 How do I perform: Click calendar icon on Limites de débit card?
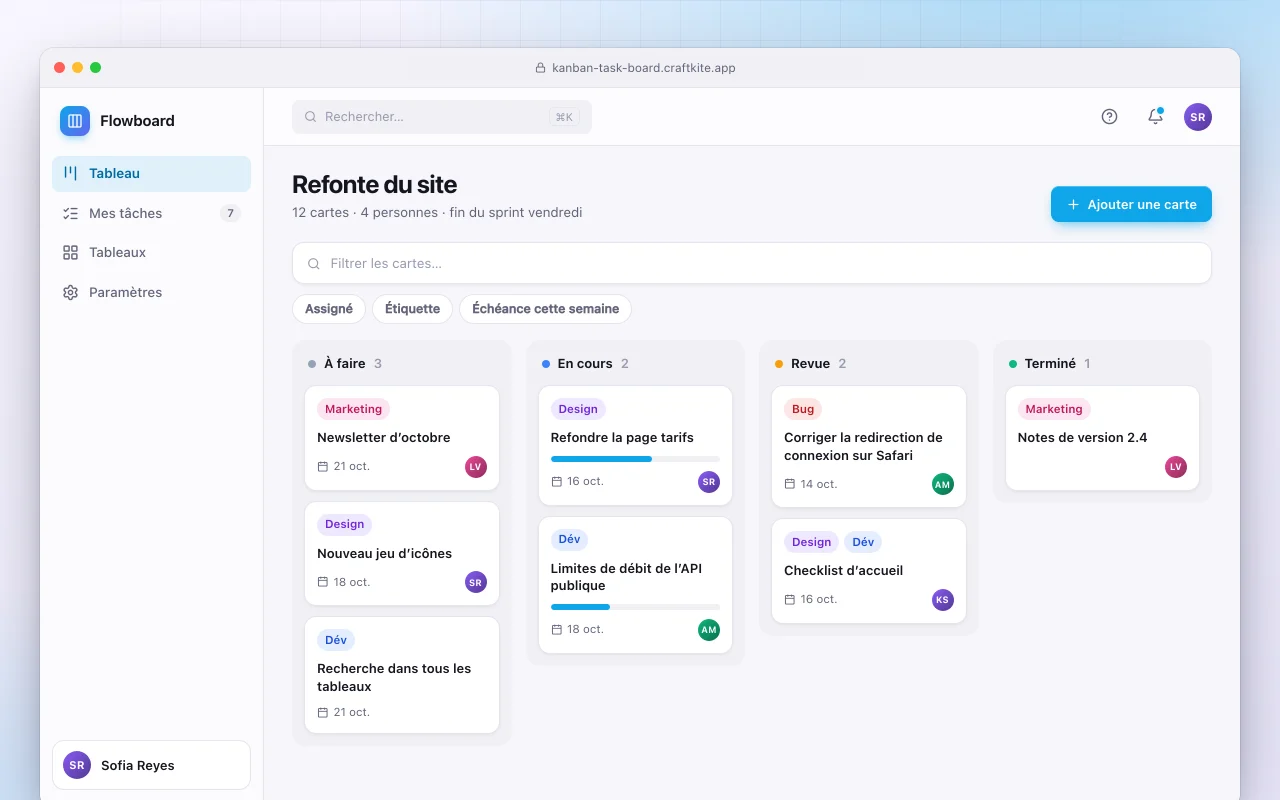pos(557,630)
